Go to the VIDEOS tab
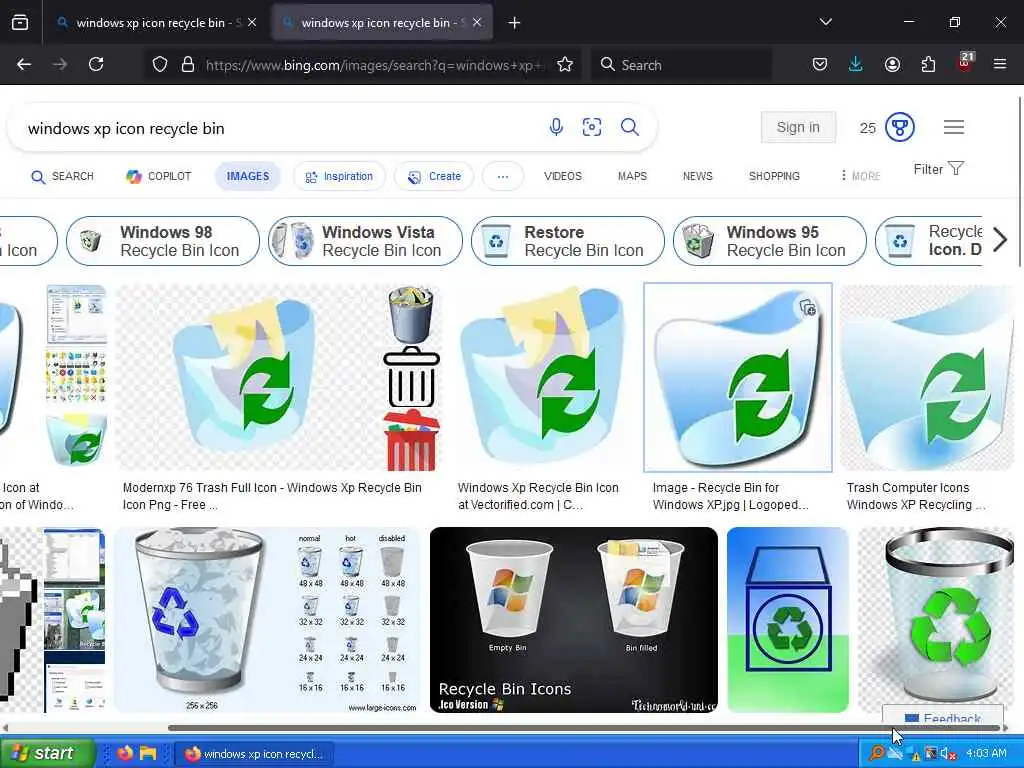The height and width of the screenshot is (768, 1024). point(562,176)
